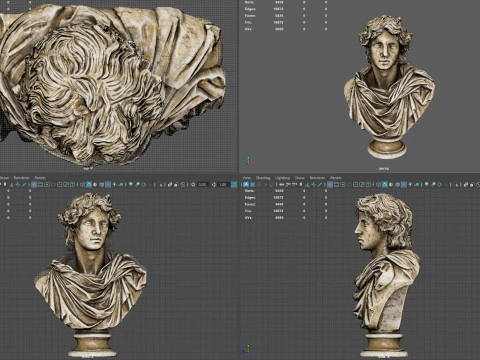
Task: Click the exposure value field showing 0.00
Action: click(203, 184)
